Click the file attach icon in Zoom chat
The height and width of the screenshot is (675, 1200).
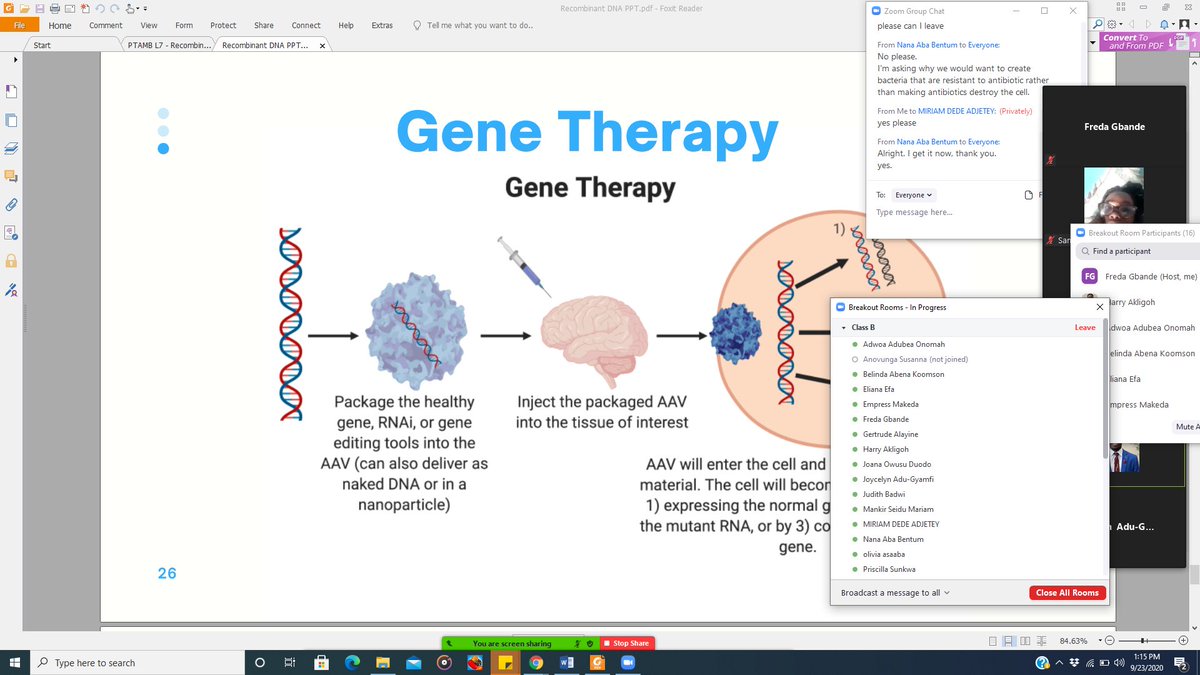[x=1029, y=195]
